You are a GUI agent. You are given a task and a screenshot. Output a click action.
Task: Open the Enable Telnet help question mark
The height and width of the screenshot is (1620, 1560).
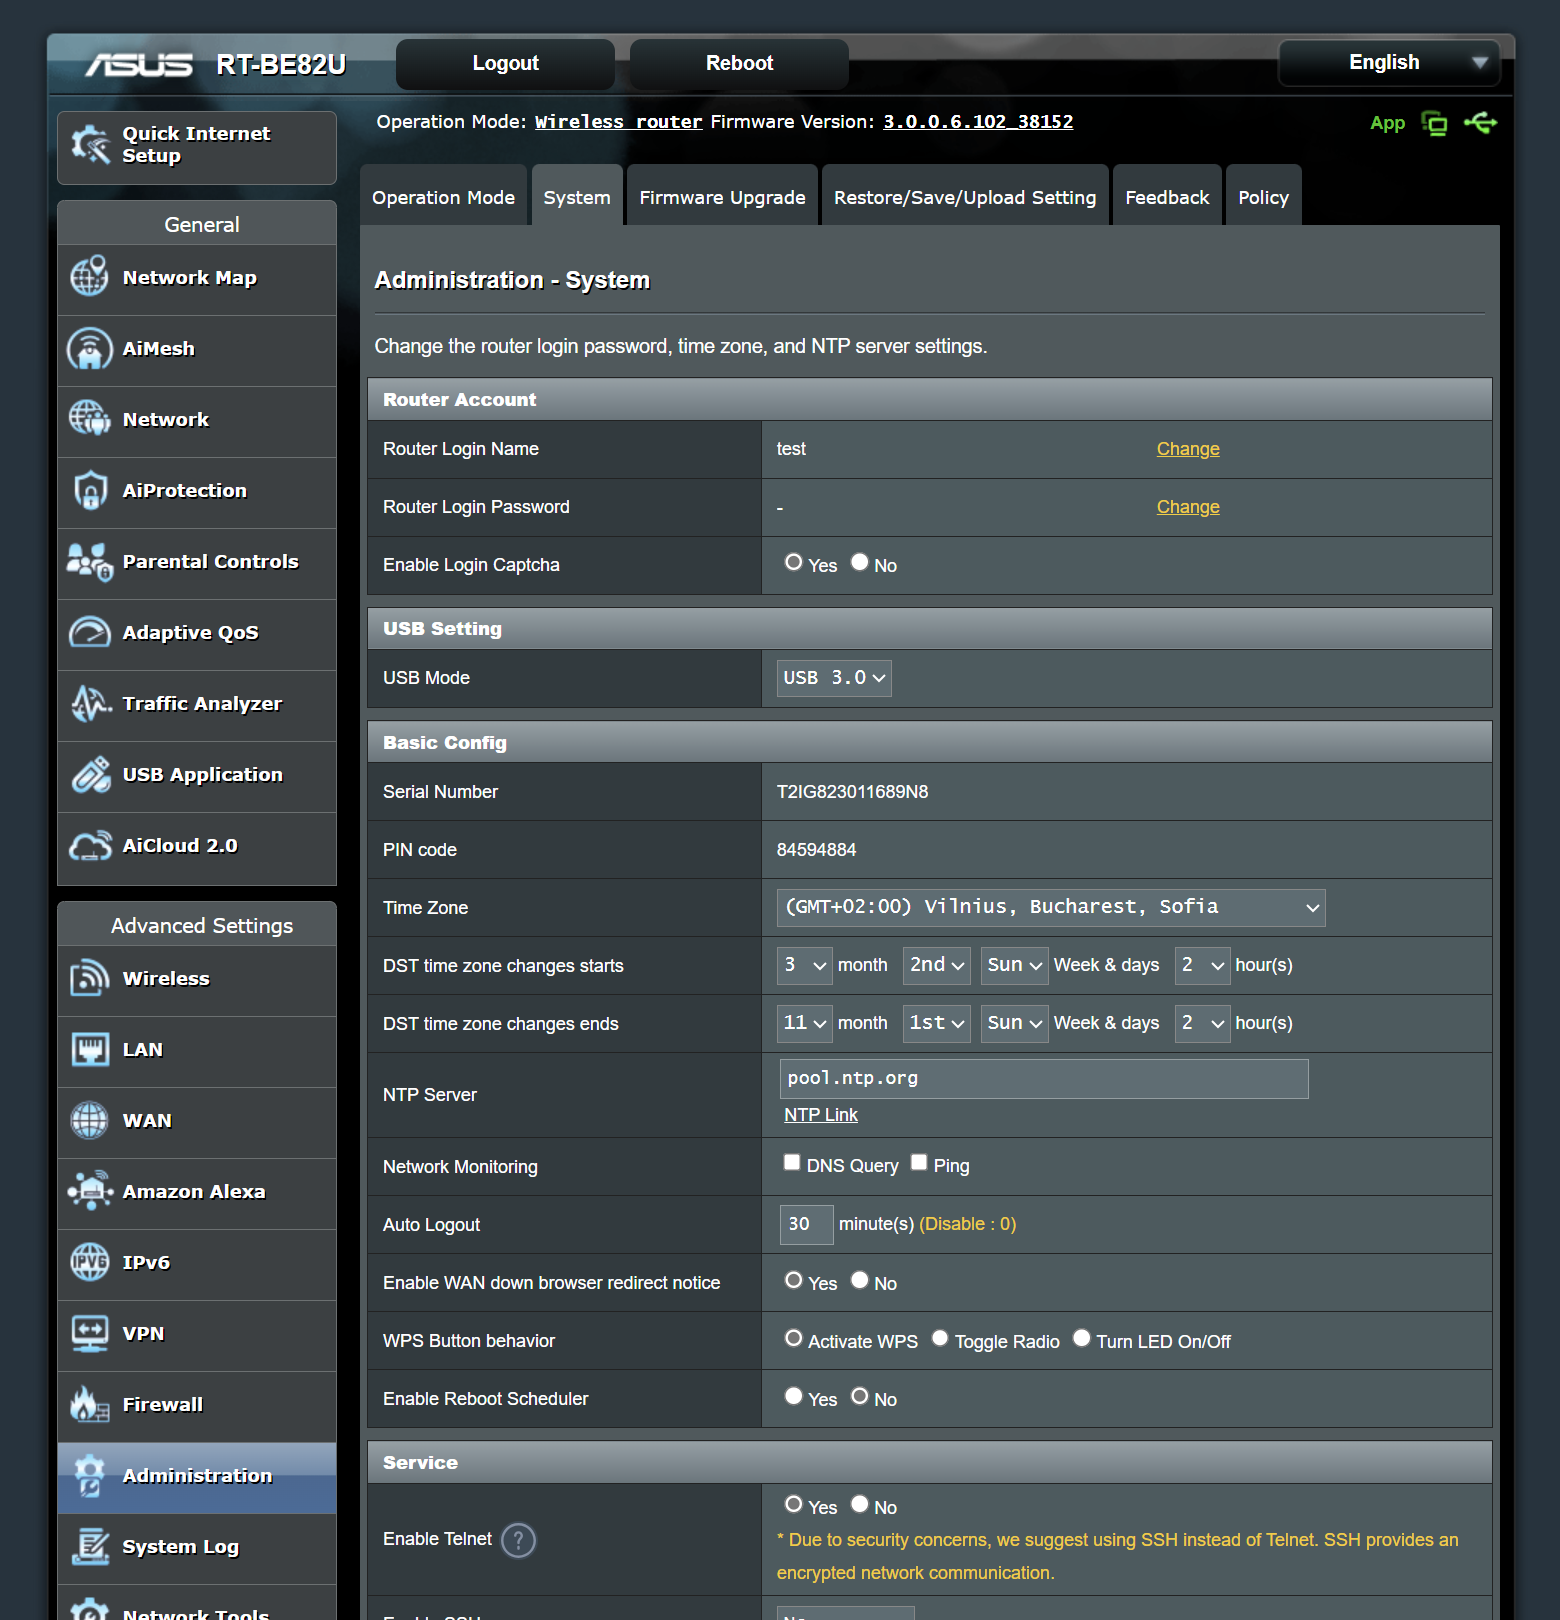click(x=518, y=1540)
